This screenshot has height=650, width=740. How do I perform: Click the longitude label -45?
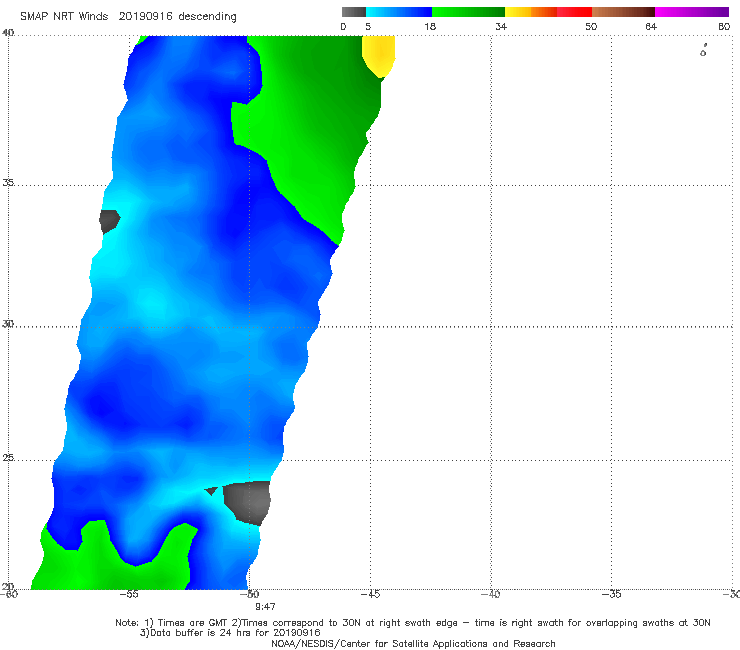point(370,594)
